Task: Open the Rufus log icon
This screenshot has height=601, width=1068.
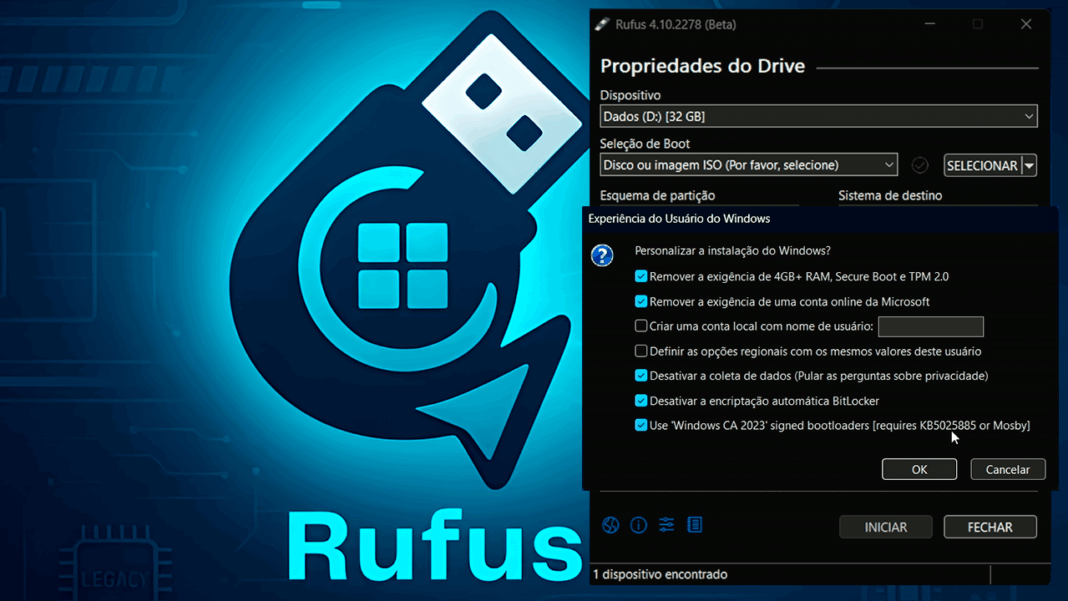Action: tap(694, 524)
